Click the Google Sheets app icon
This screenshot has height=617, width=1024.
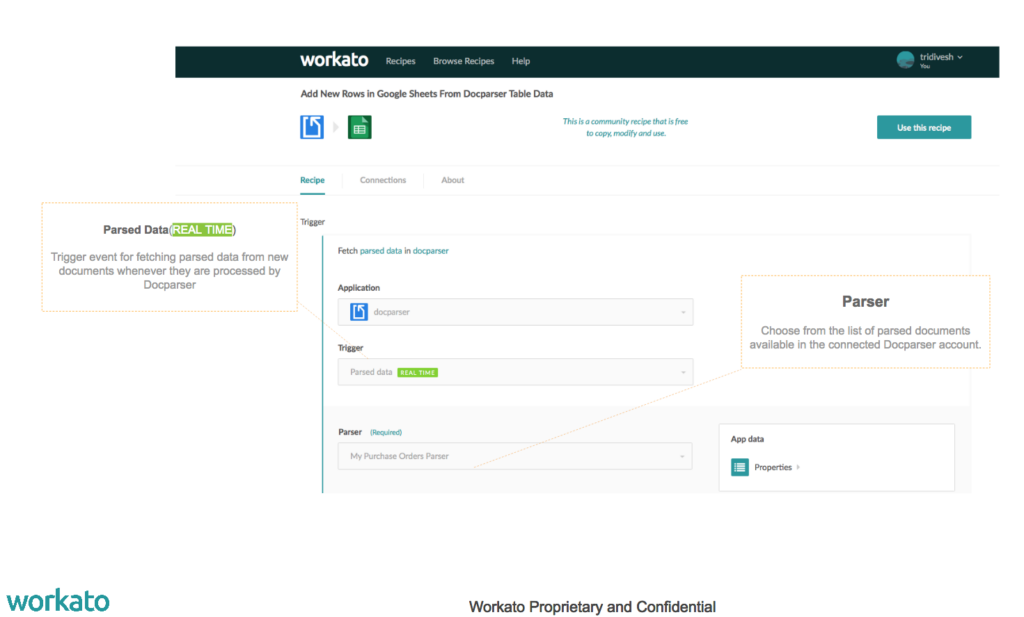[x=360, y=127]
